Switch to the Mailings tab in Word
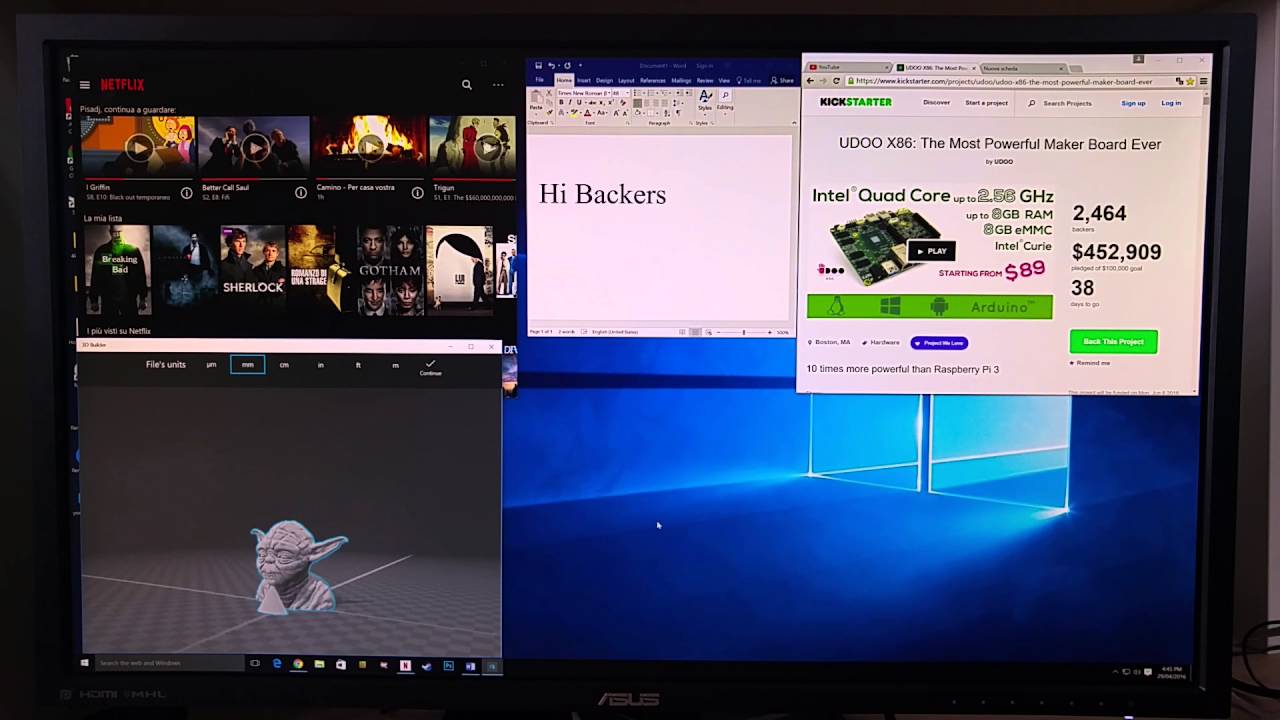The width and height of the screenshot is (1280, 720). click(x=681, y=81)
